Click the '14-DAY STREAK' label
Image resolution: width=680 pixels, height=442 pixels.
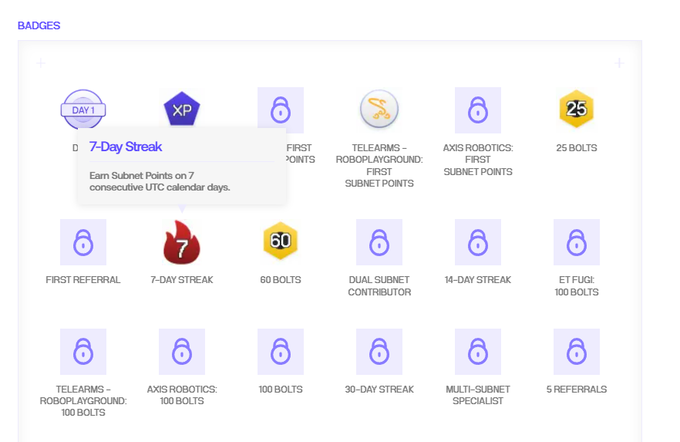coord(477,280)
